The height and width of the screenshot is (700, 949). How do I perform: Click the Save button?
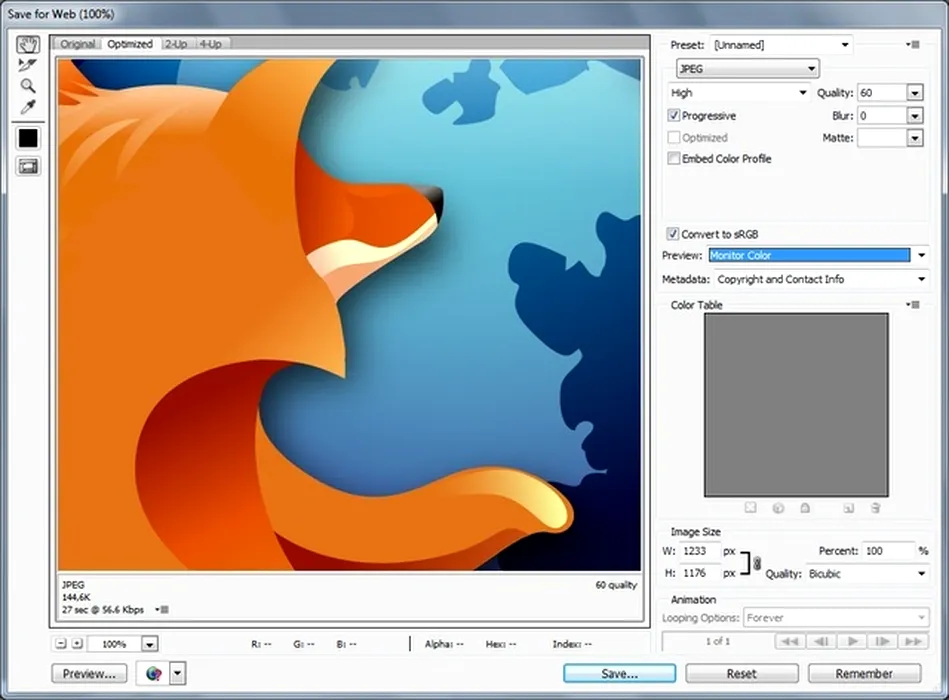pyautogui.click(x=619, y=674)
